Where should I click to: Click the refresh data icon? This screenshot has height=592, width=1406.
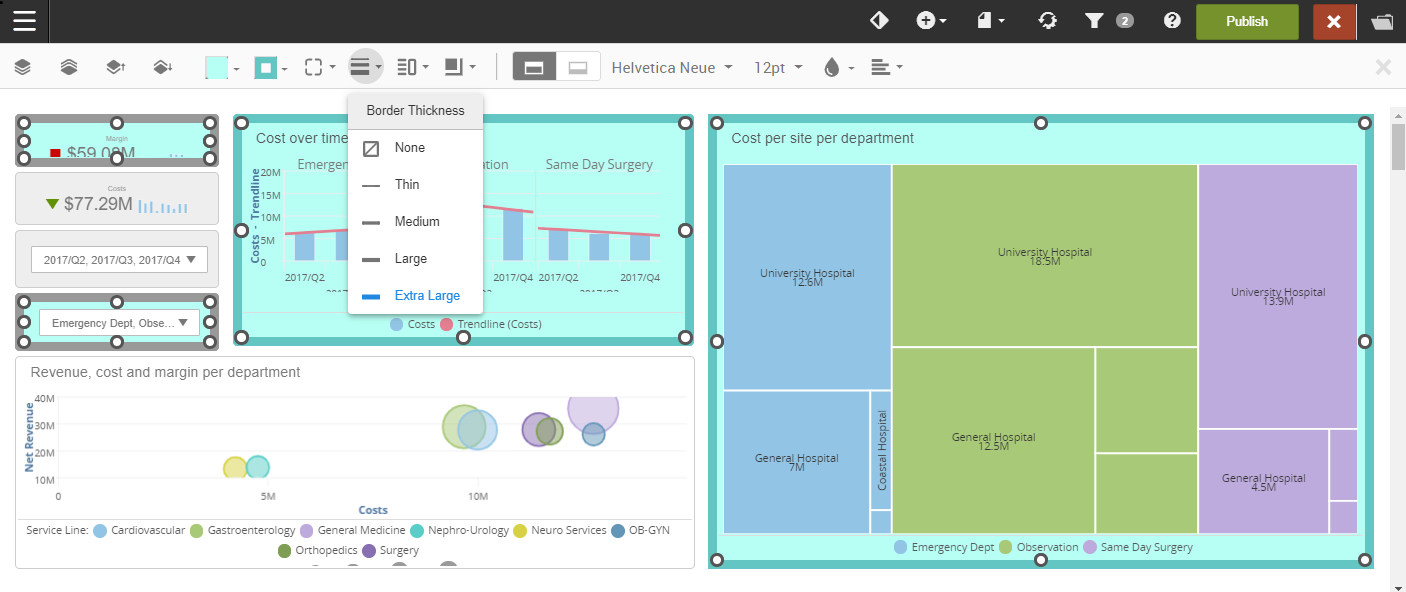tap(1047, 21)
